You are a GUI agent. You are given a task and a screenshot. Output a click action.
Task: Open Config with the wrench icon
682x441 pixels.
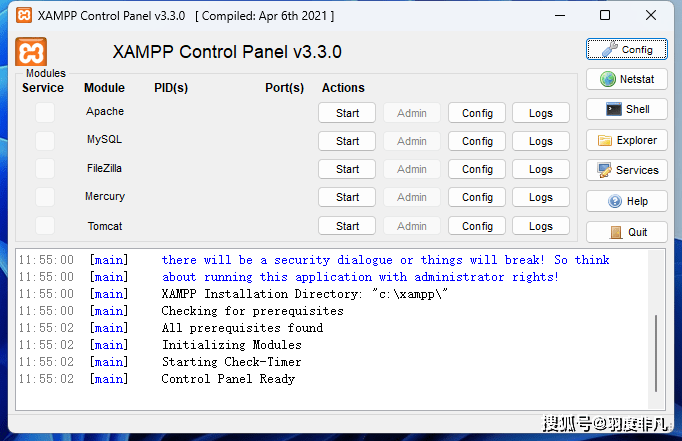pos(626,49)
